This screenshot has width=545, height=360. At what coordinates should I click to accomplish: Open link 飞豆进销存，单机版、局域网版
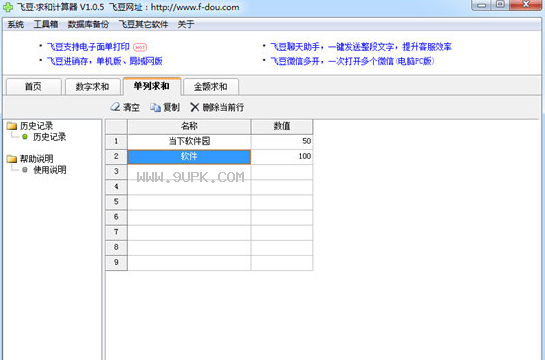point(105,61)
